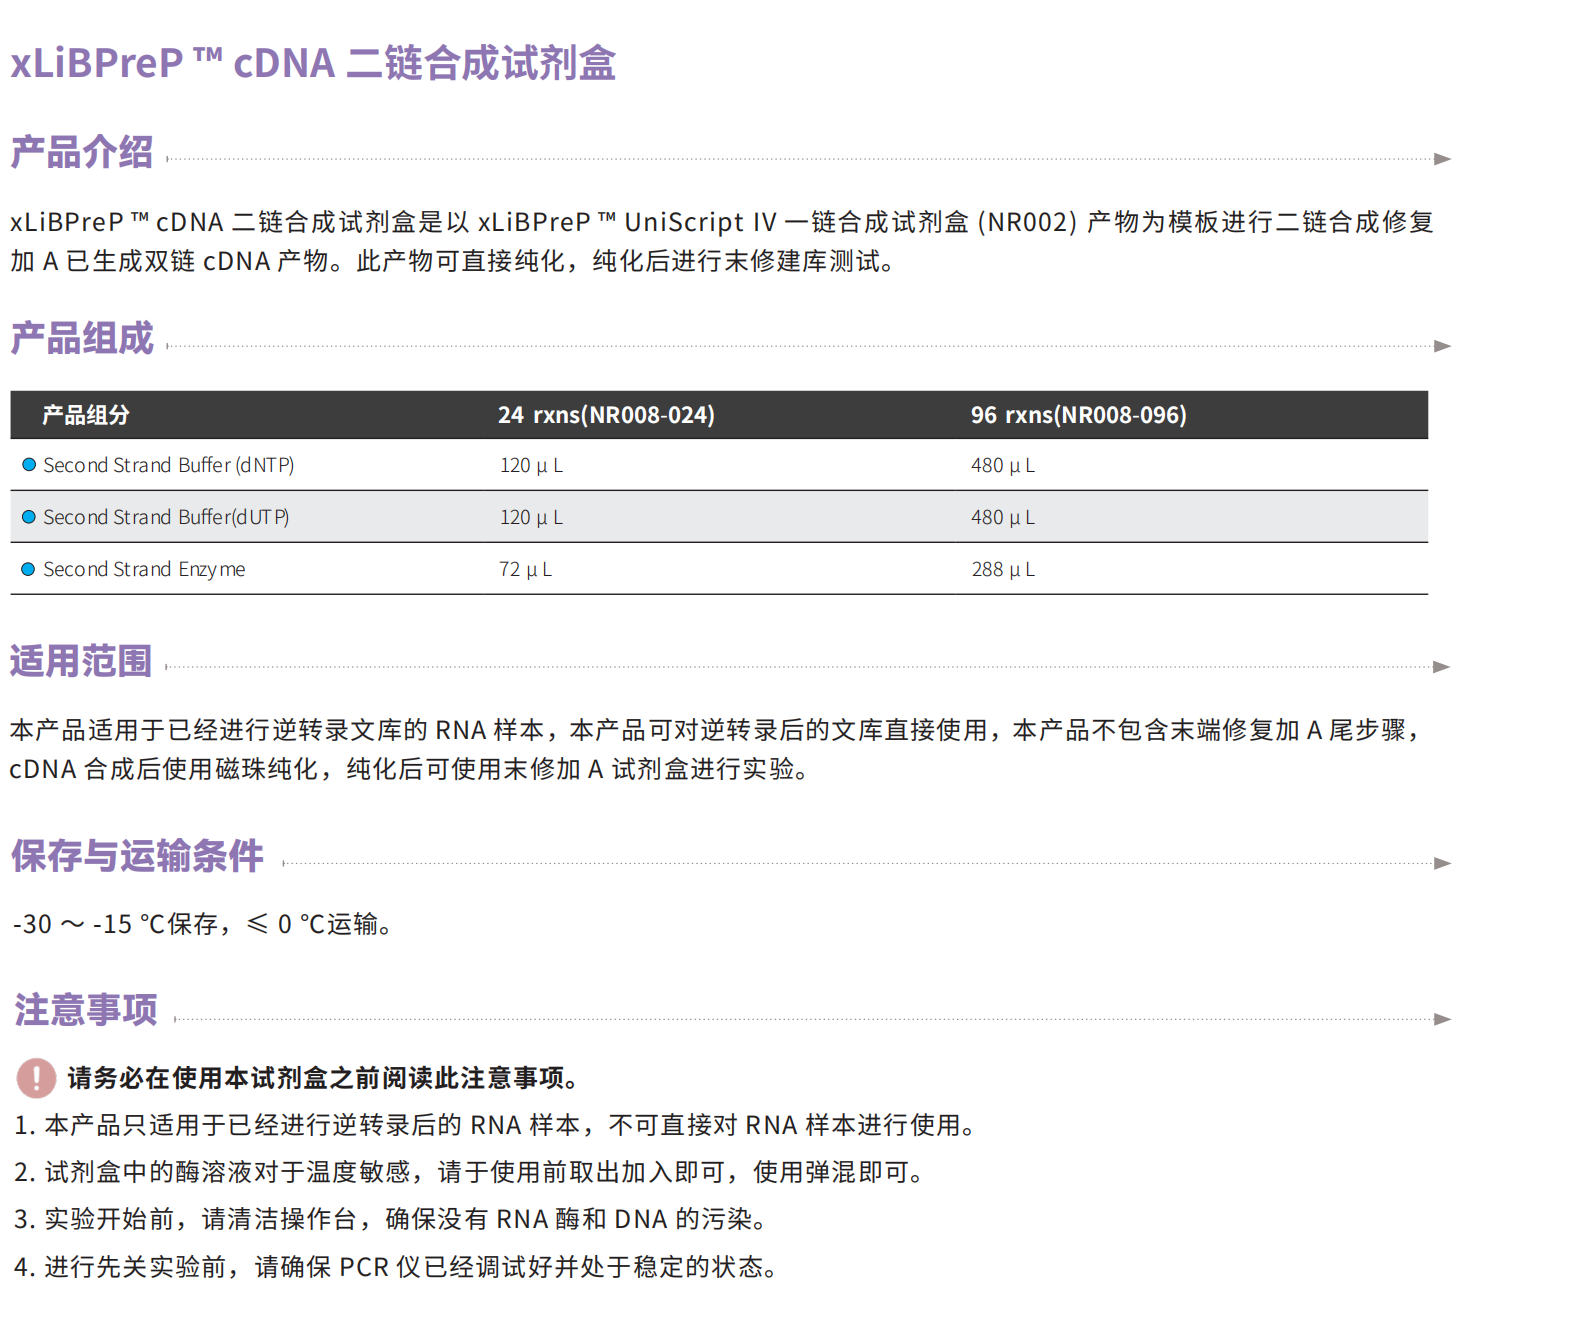Click the 288 μL Second Strand Enzyme value
Screen dimensions: 1571x1321
(1003, 569)
